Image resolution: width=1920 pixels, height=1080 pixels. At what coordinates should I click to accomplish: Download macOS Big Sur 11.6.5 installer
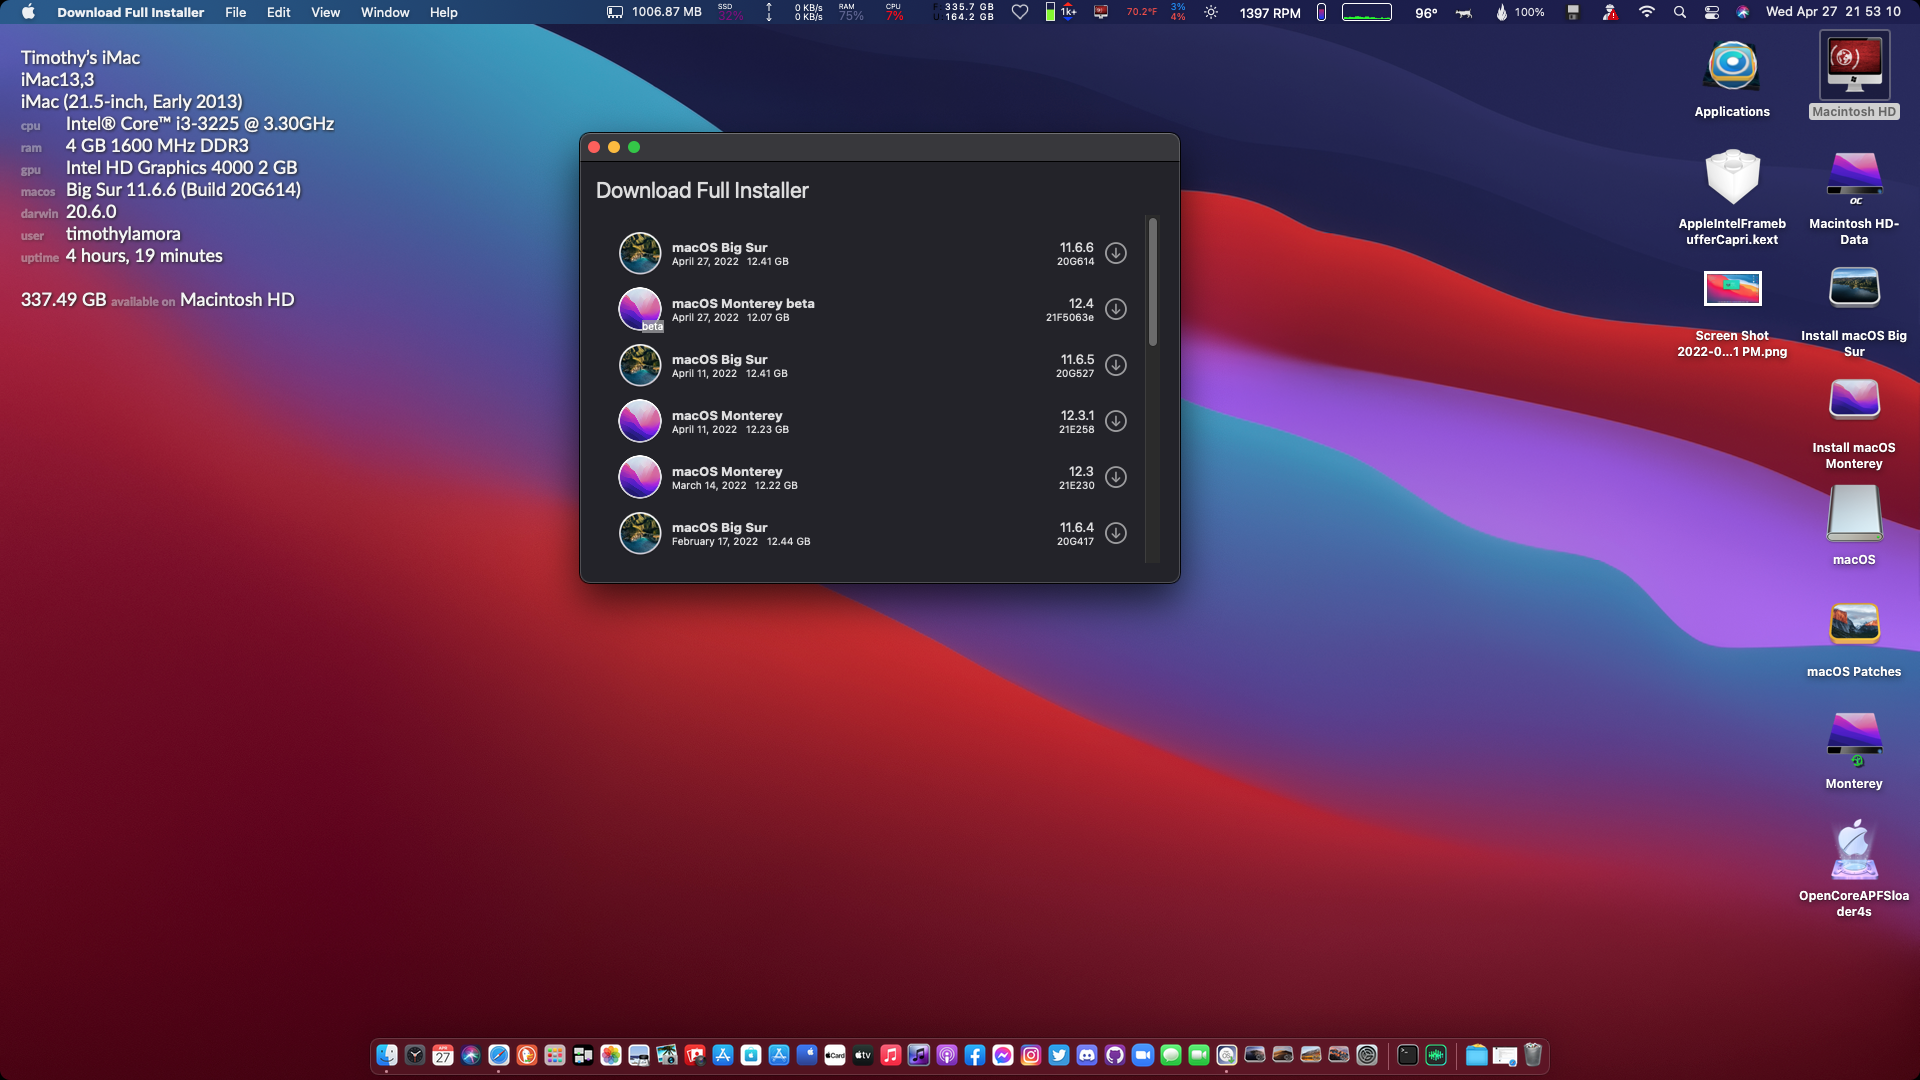(x=1116, y=365)
